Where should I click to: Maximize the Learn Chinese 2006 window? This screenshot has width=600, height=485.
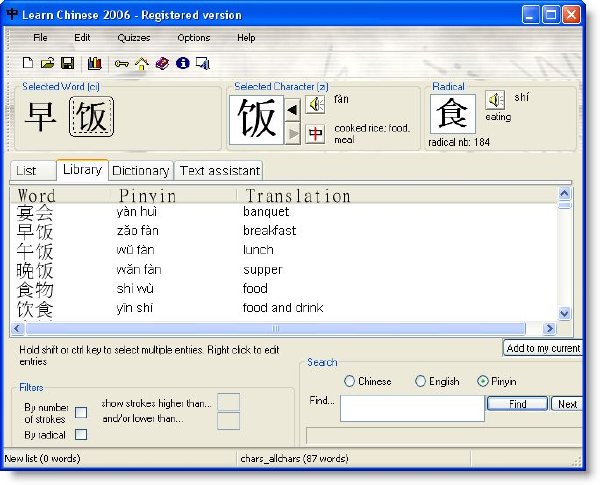click(x=551, y=15)
